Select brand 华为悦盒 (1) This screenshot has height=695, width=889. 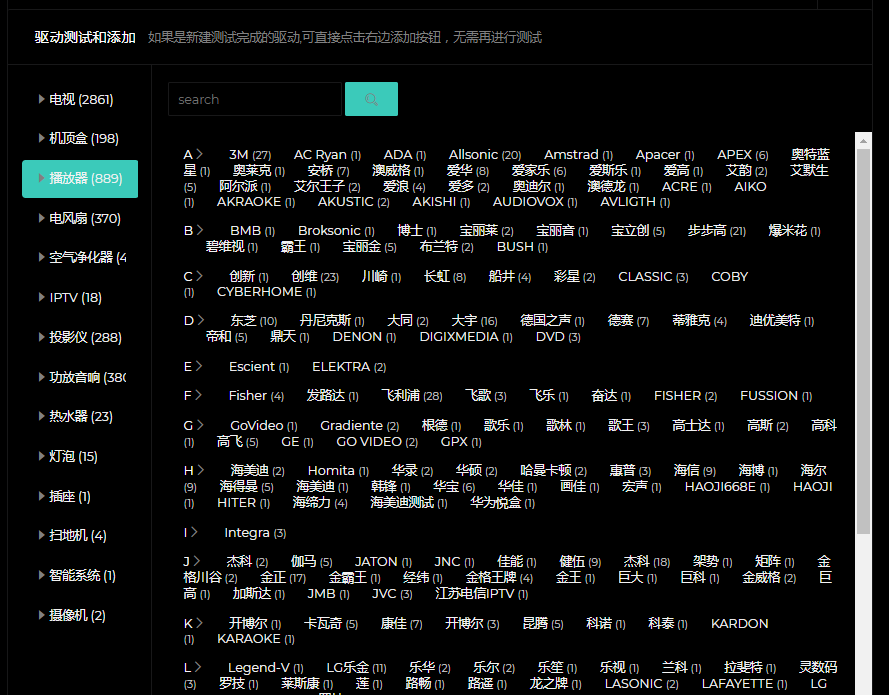[502, 503]
